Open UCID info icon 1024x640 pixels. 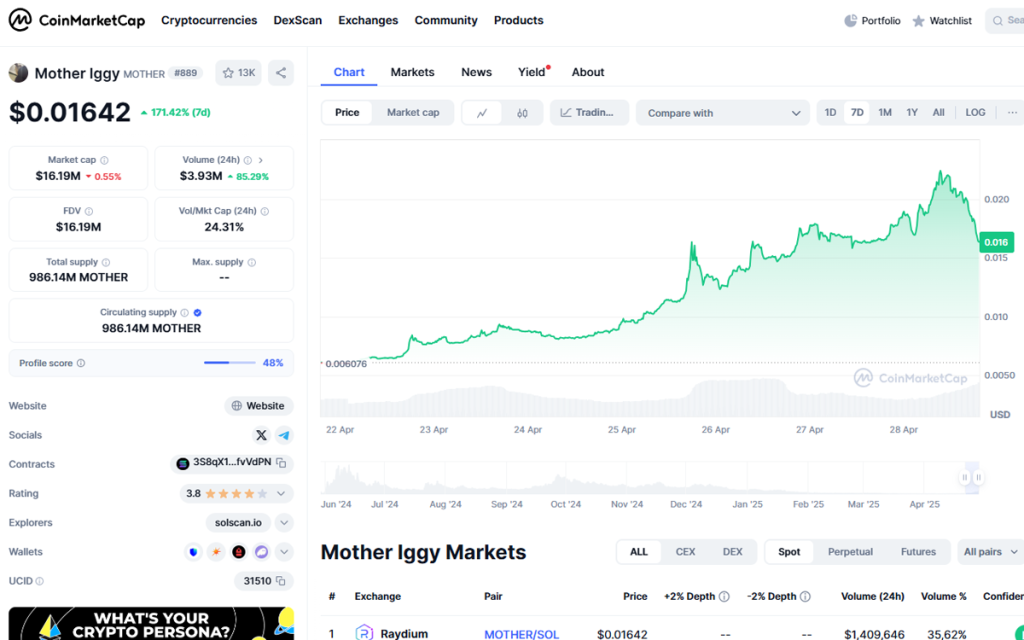pos(40,581)
